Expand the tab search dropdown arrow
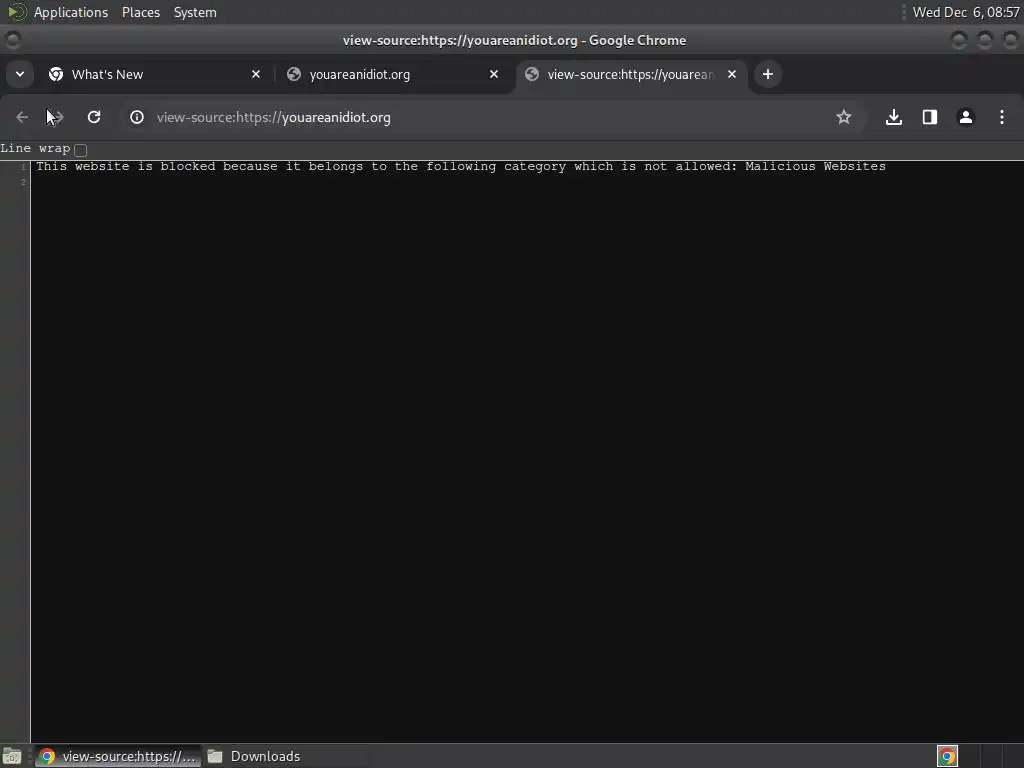The width and height of the screenshot is (1024, 768). [20, 74]
